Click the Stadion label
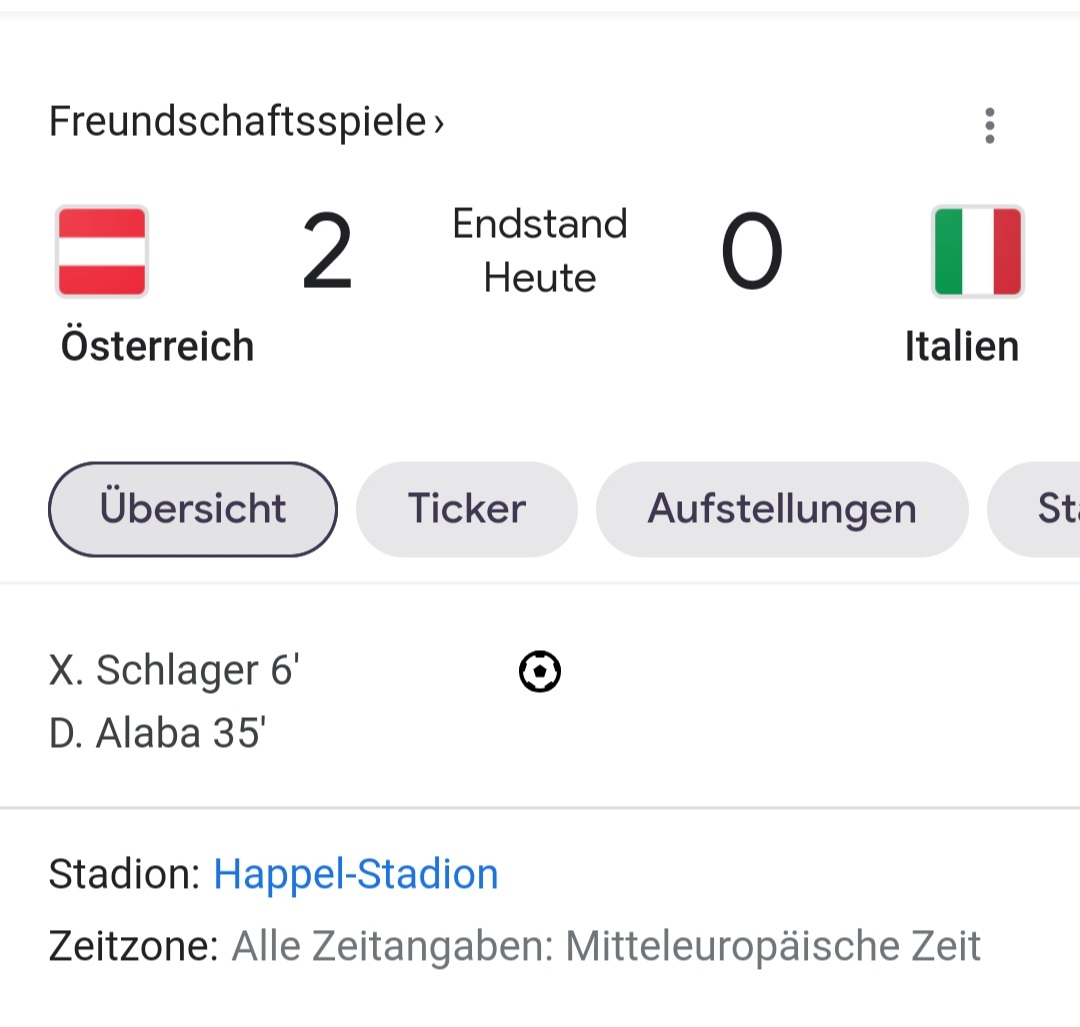The height and width of the screenshot is (1027, 1080). click(125, 874)
